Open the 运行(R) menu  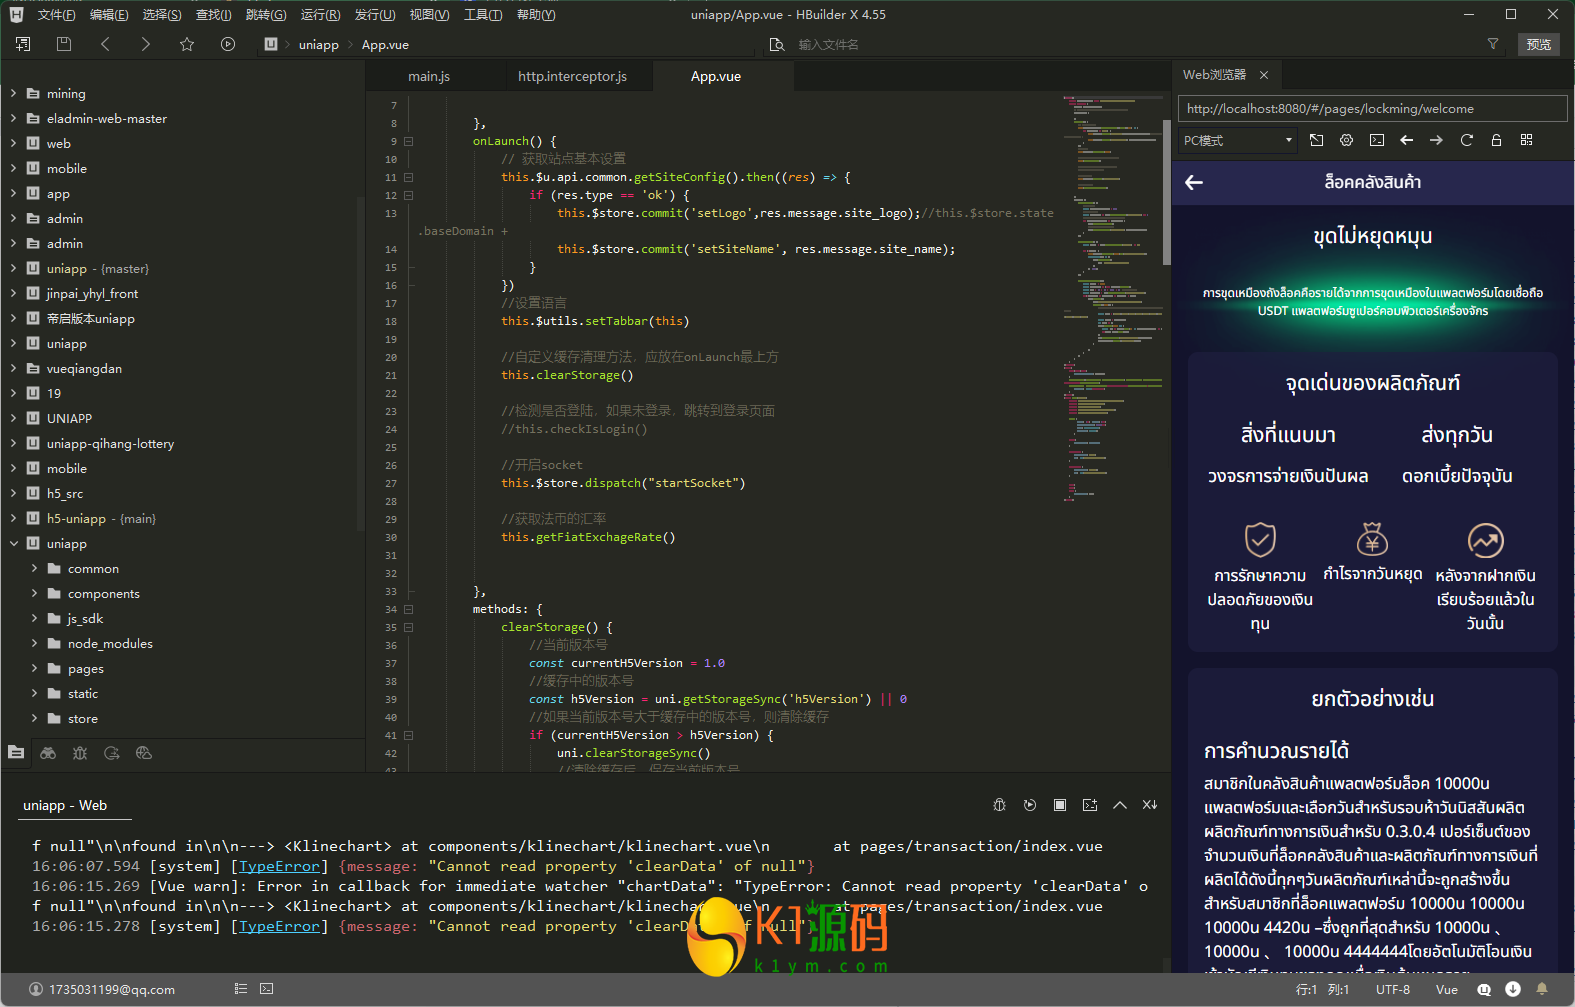tap(320, 14)
